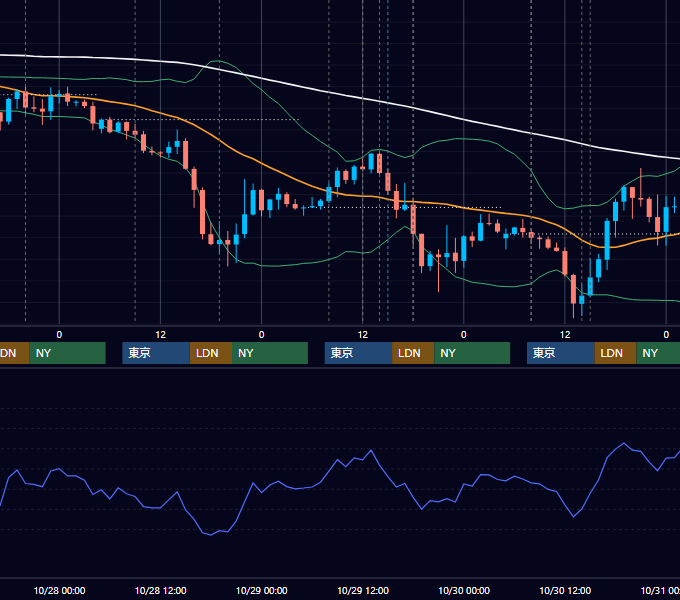Click hour label 12 above 10/30 12:00
680x600 pixels.
(x=565, y=335)
